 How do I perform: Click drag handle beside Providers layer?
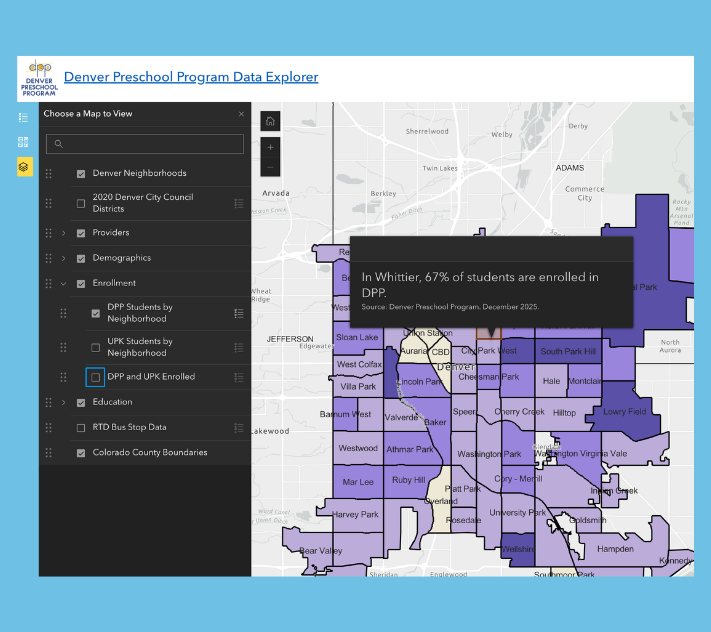(x=49, y=233)
